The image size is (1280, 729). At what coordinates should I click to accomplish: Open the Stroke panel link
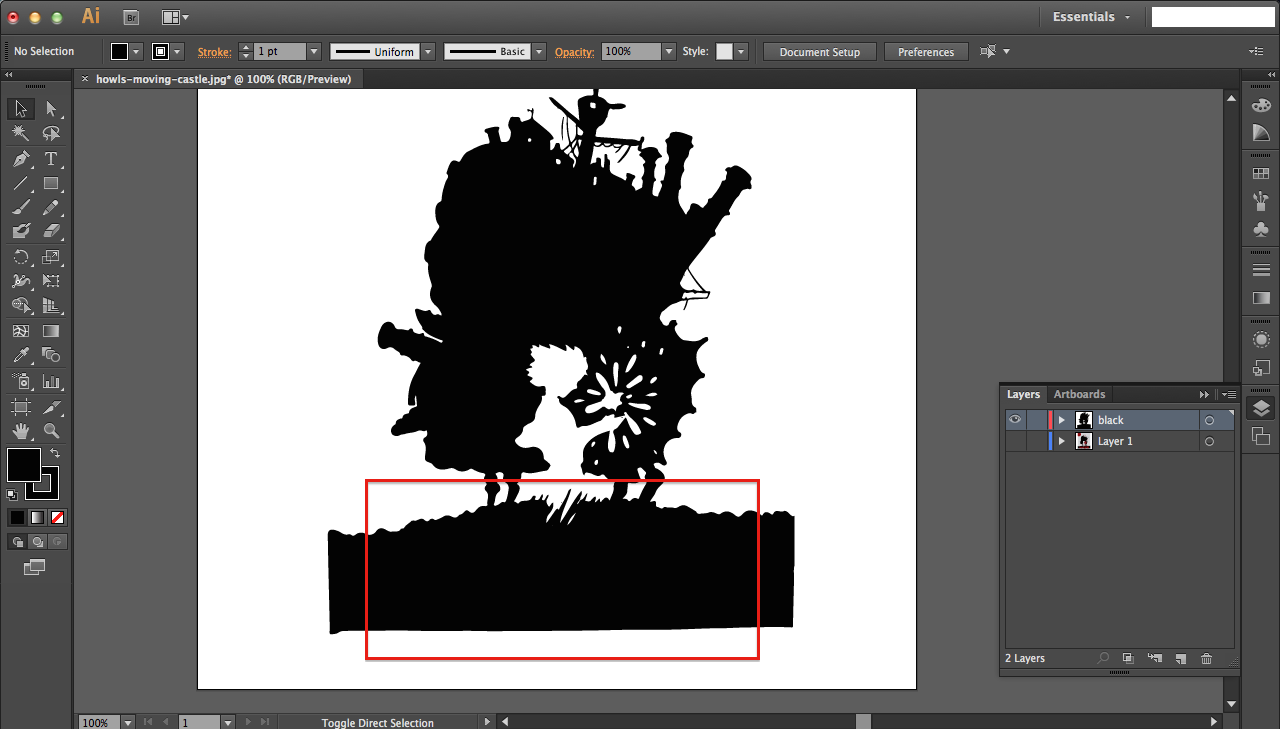(214, 51)
